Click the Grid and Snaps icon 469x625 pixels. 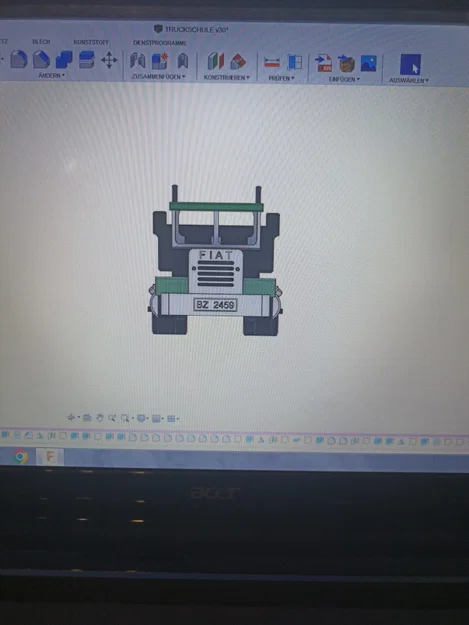click(156, 419)
